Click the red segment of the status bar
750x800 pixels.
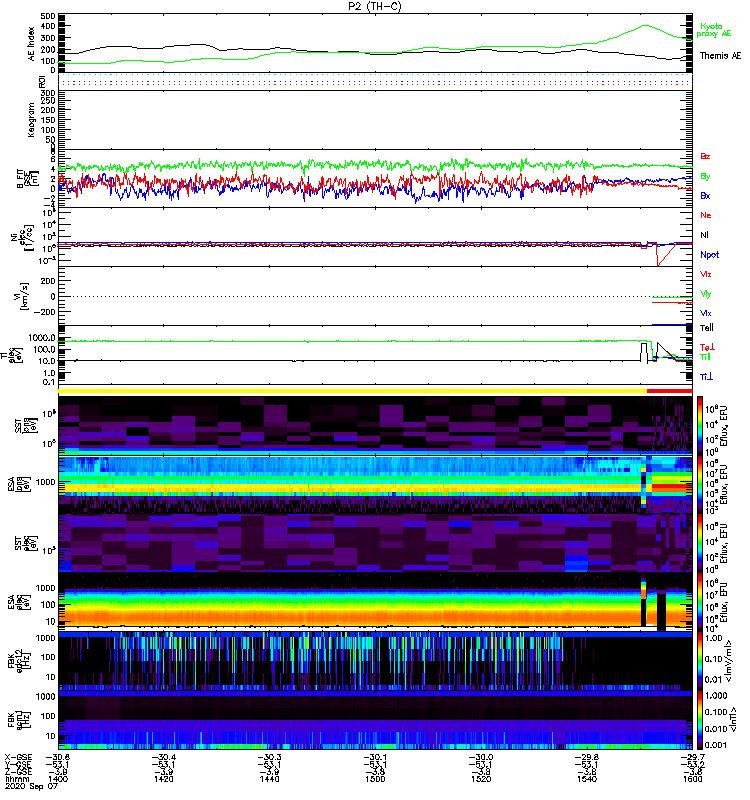point(669,391)
